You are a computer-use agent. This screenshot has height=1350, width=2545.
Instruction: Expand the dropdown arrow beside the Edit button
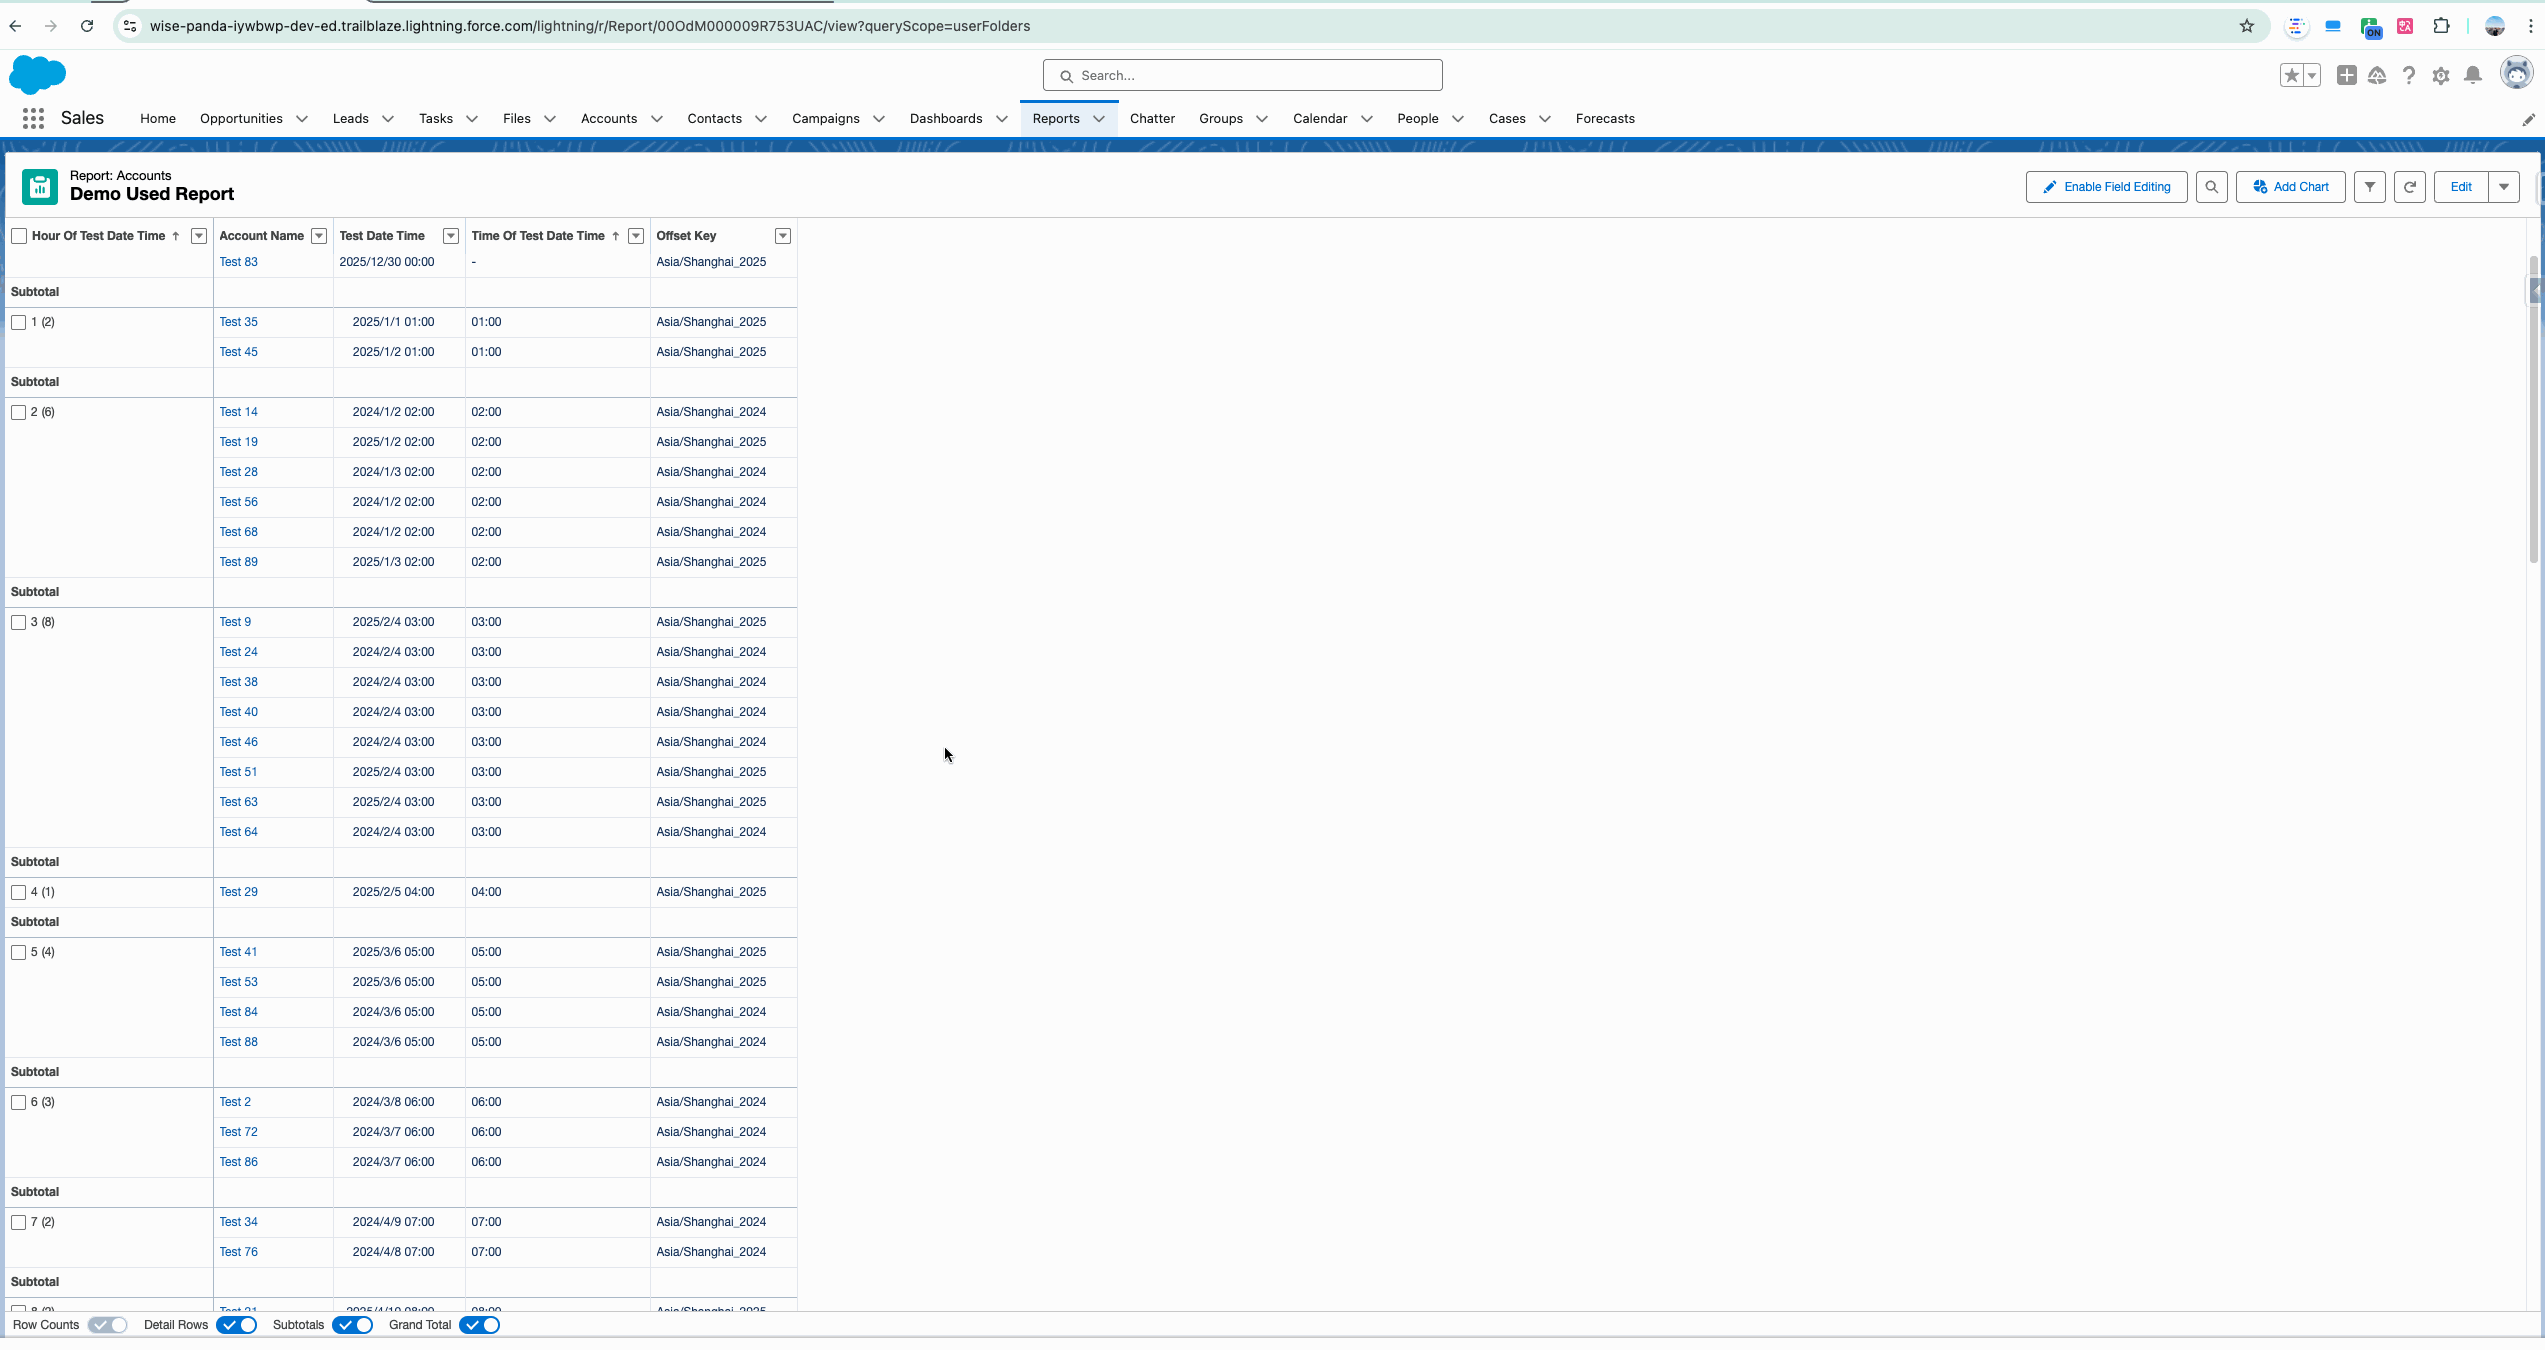2503,187
